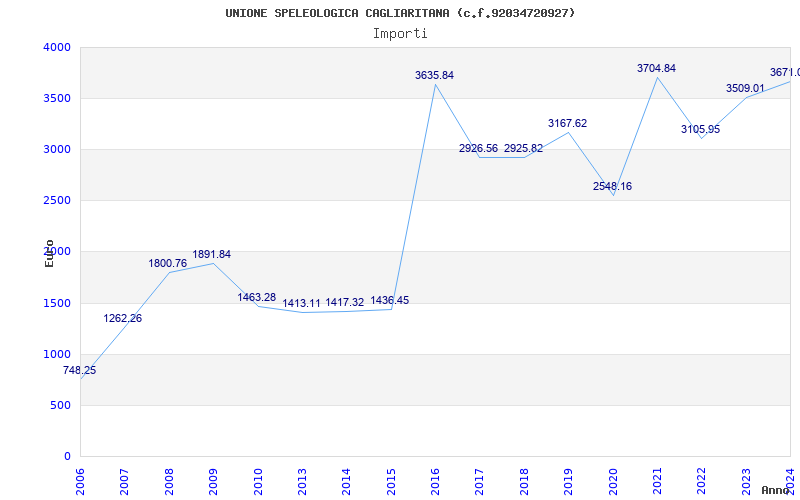
Task: Click the y-axis tick 4000
Action: coord(57,47)
